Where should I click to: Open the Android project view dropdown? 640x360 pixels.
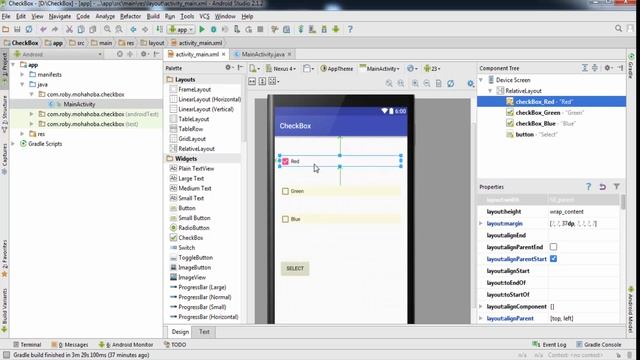click(x=58, y=54)
